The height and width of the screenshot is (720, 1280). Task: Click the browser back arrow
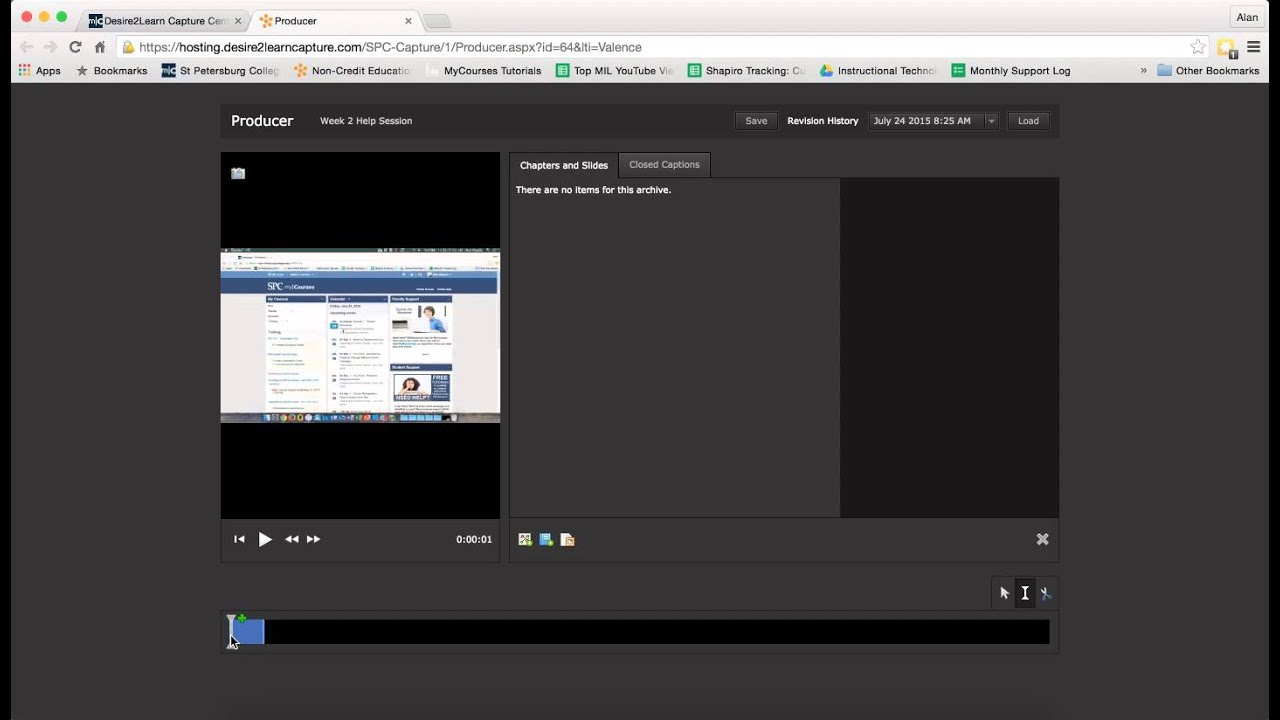tap(27, 47)
